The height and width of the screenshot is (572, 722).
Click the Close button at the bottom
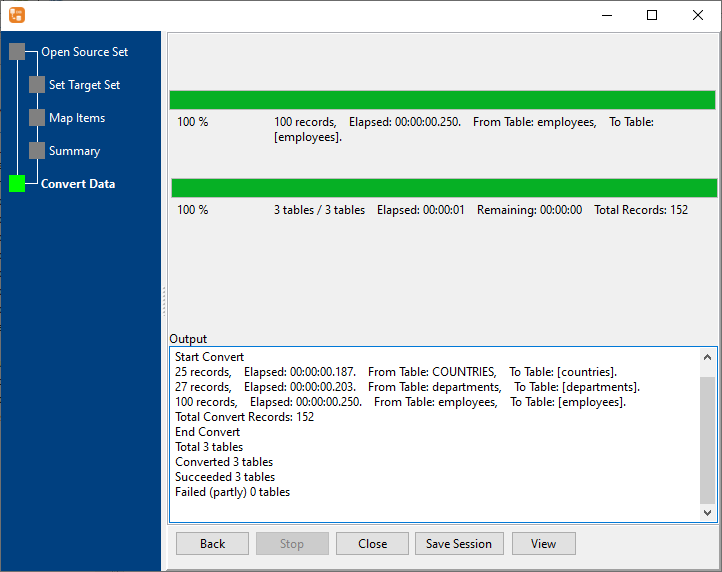(372, 544)
